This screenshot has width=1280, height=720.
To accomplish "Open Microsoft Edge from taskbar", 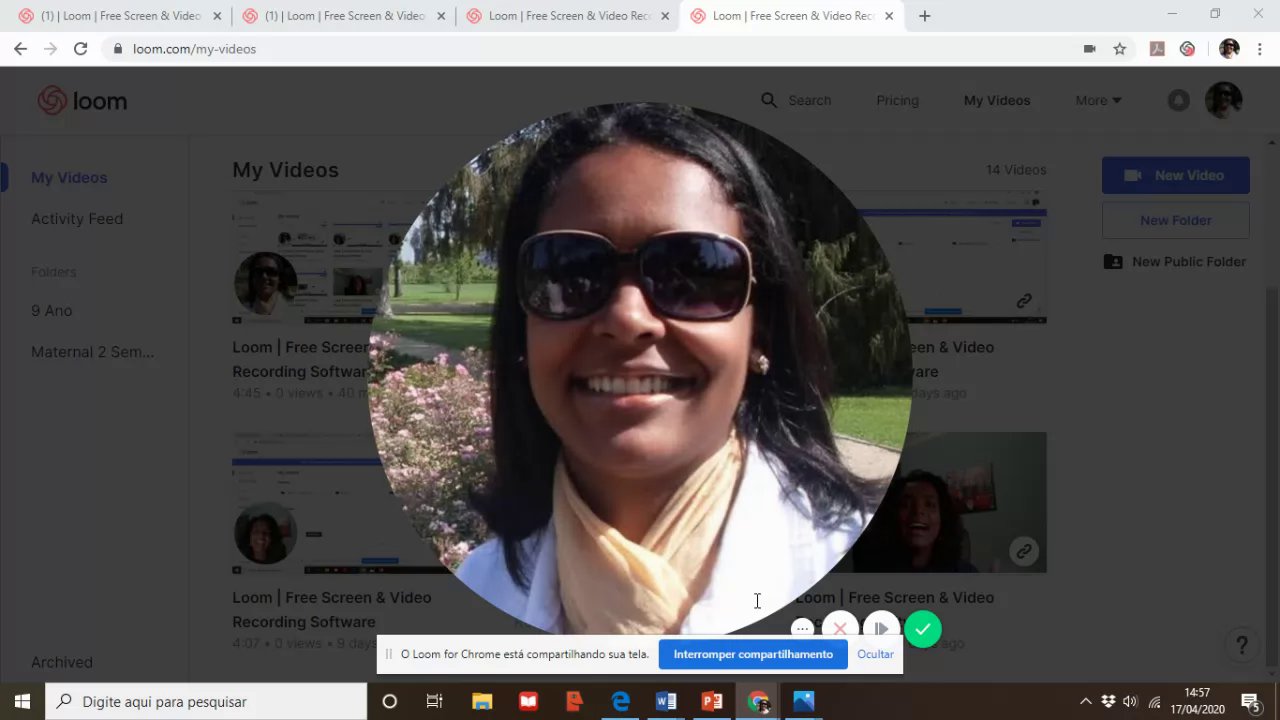I will pyautogui.click(x=621, y=701).
